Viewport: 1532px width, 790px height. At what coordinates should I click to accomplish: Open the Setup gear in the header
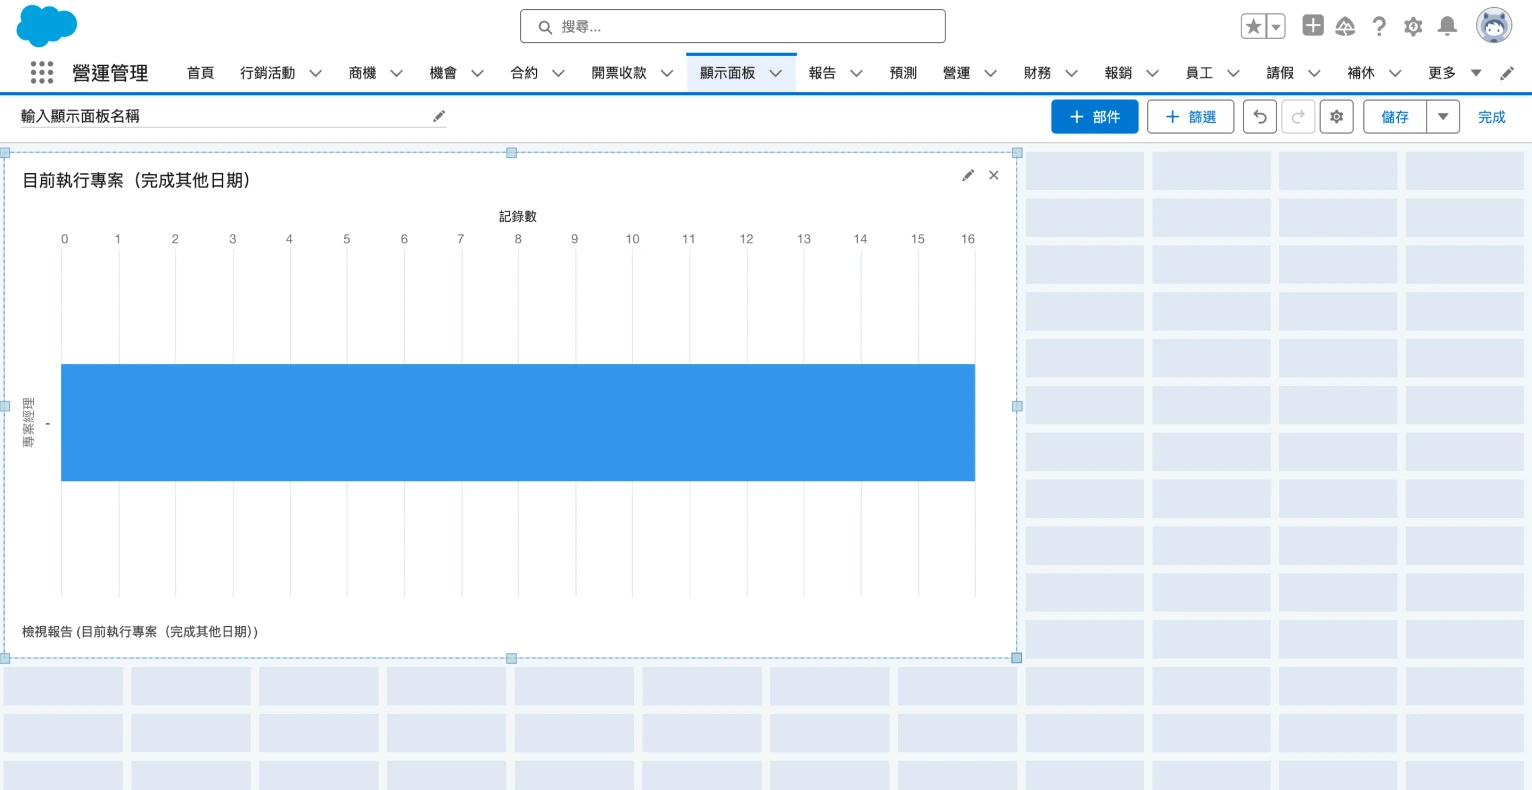coord(1413,26)
